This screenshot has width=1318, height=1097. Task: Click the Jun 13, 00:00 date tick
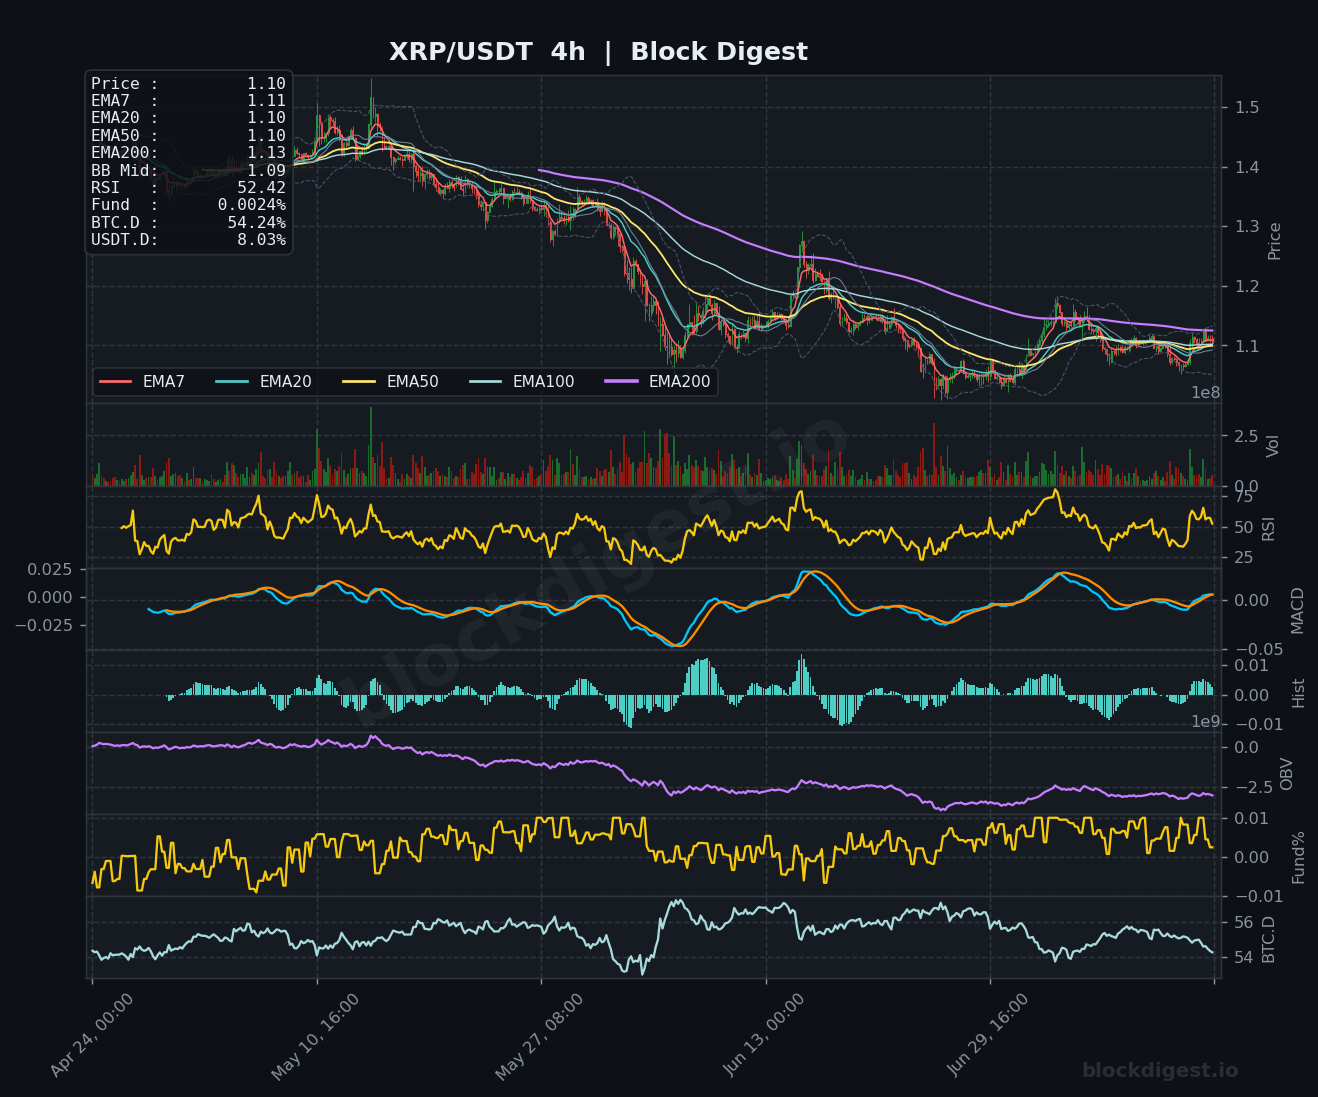coord(764,1035)
